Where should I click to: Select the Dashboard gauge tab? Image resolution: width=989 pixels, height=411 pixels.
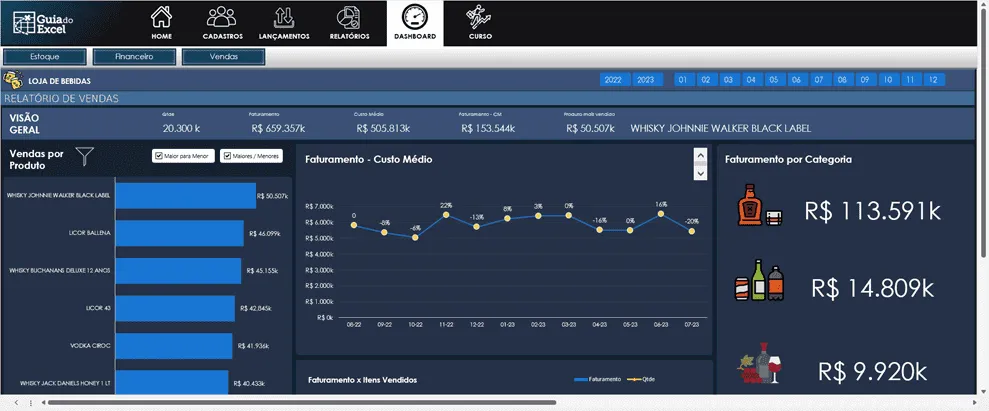coord(415,23)
